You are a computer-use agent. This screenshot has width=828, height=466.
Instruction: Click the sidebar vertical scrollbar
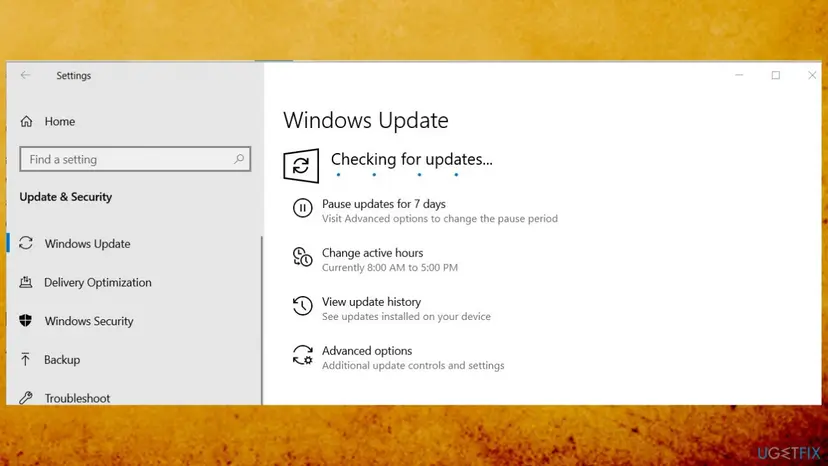point(262,321)
